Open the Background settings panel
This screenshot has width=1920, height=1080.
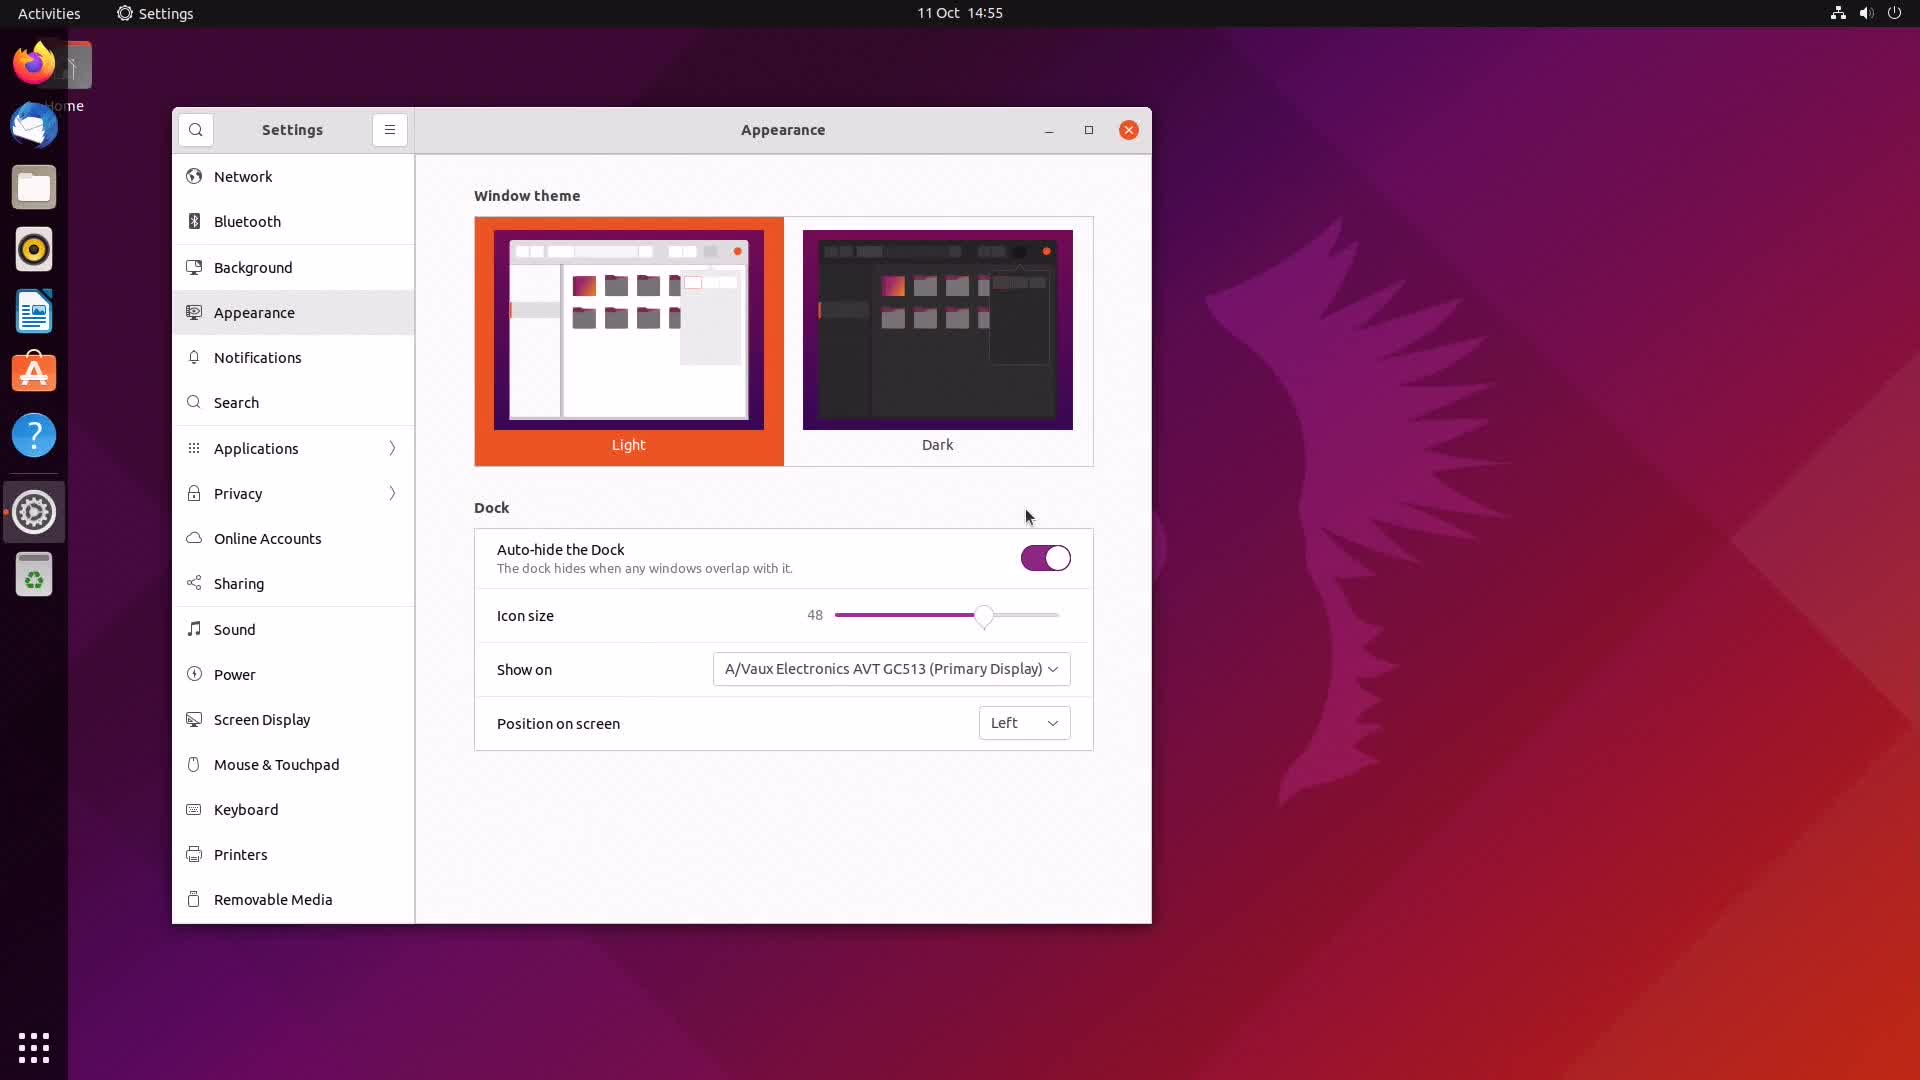click(293, 267)
